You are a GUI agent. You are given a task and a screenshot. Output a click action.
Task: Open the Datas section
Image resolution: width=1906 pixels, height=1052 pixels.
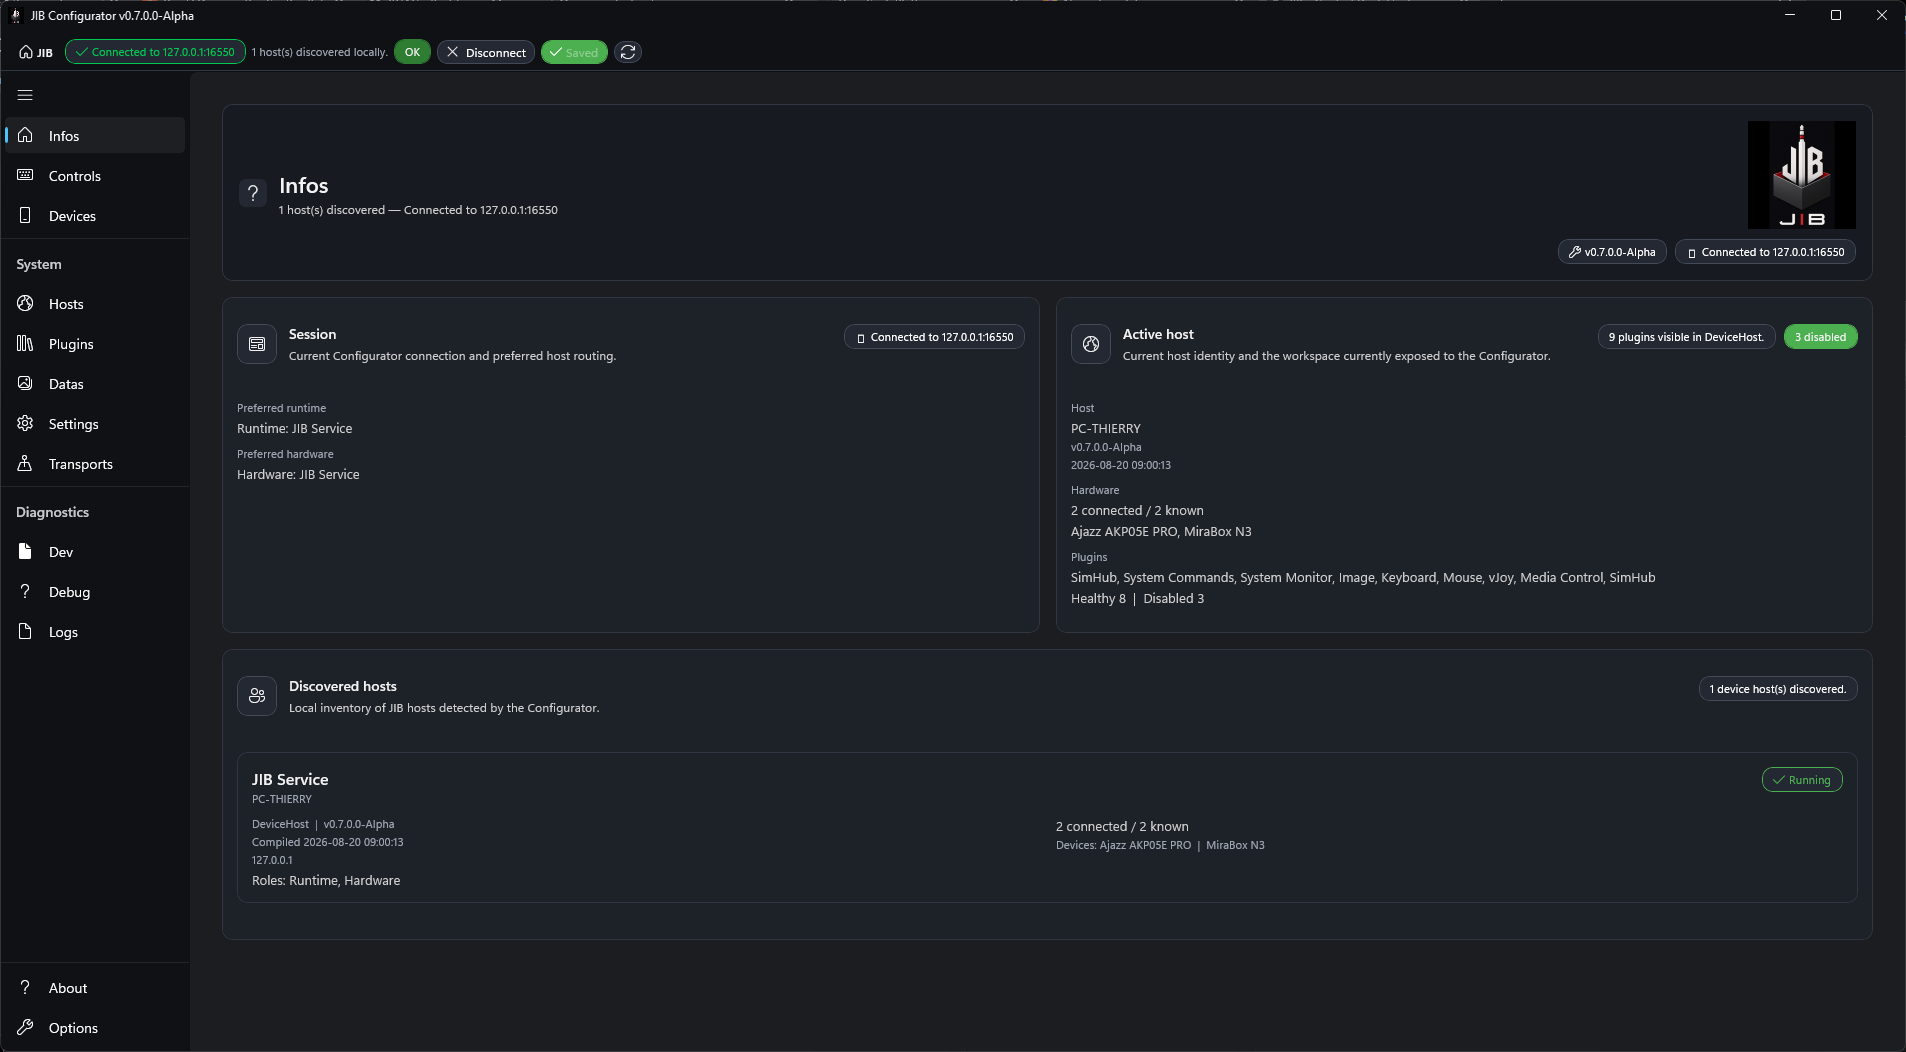point(95,384)
